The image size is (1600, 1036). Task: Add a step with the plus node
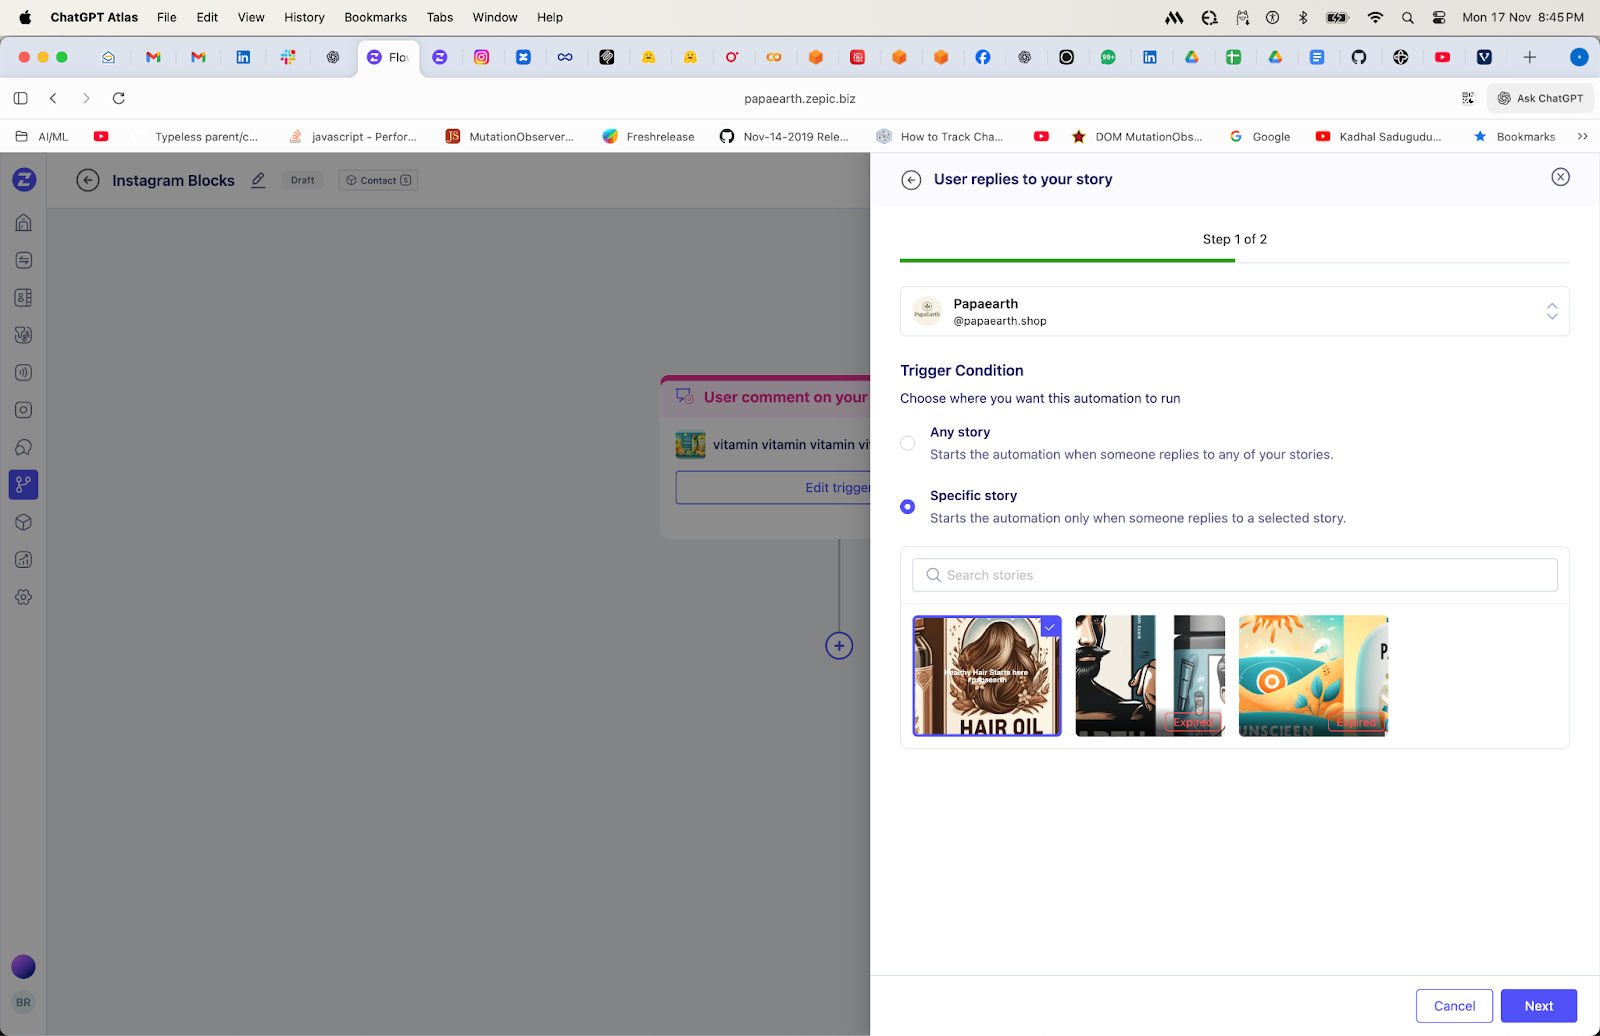[x=839, y=646]
